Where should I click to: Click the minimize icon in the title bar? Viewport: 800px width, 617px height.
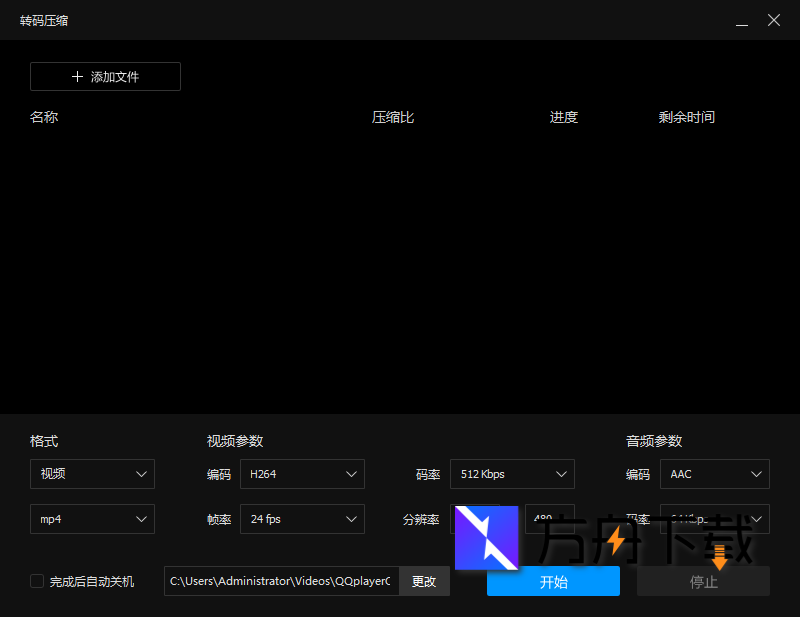[741, 20]
